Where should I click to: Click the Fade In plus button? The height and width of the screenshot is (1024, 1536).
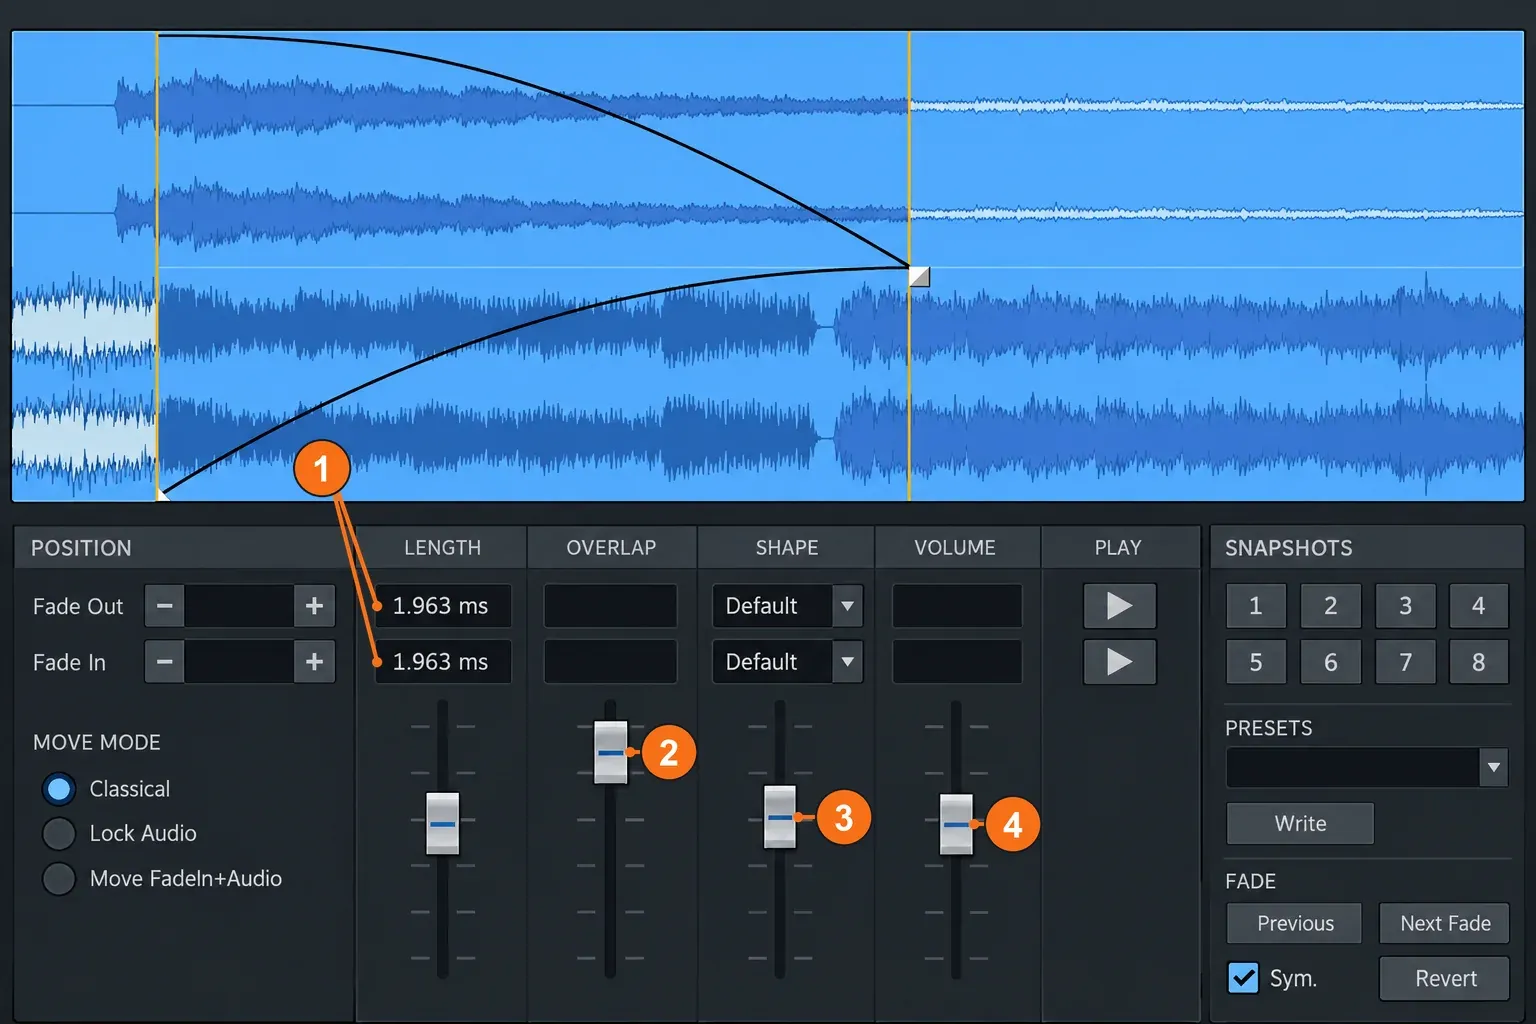pyautogui.click(x=314, y=662)
